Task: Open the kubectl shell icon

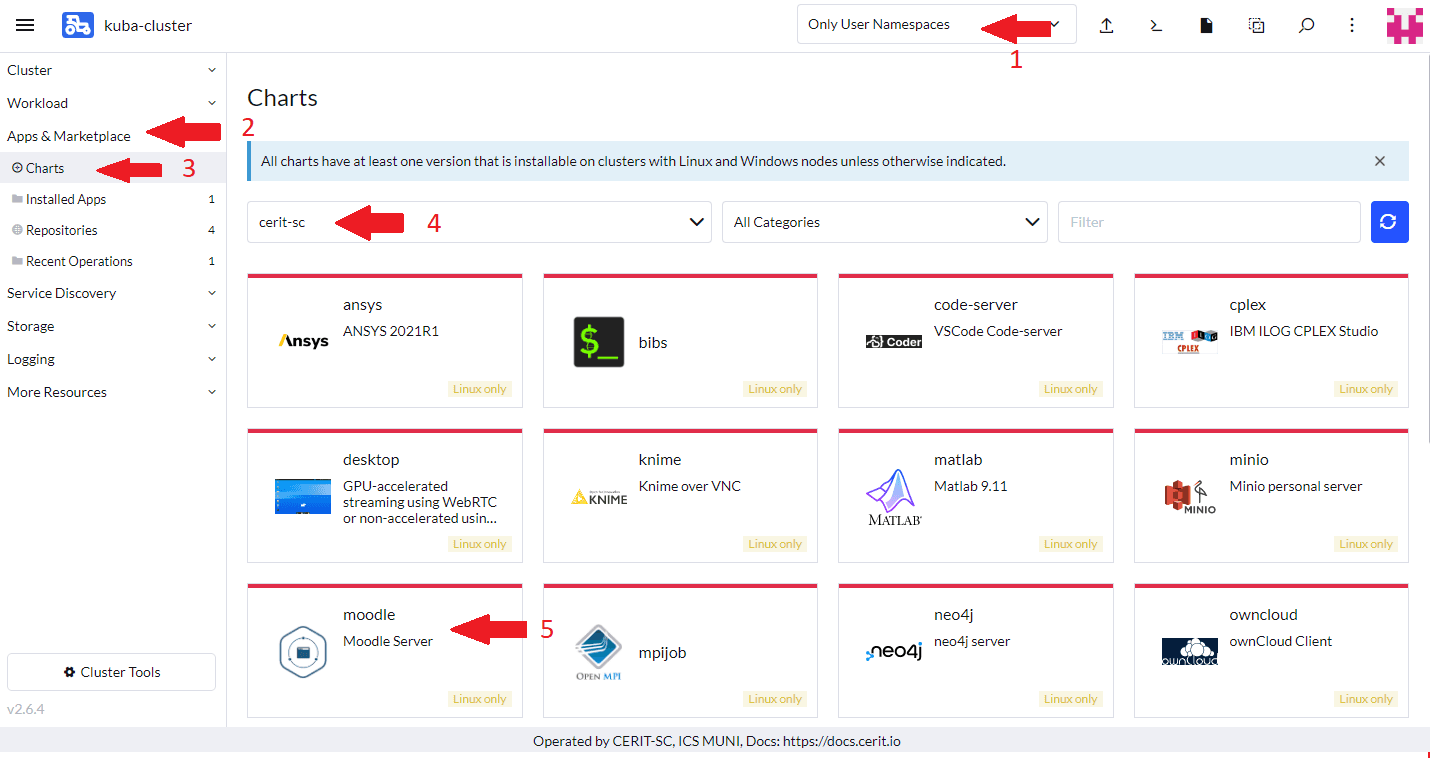Action: click(1156, 26)
